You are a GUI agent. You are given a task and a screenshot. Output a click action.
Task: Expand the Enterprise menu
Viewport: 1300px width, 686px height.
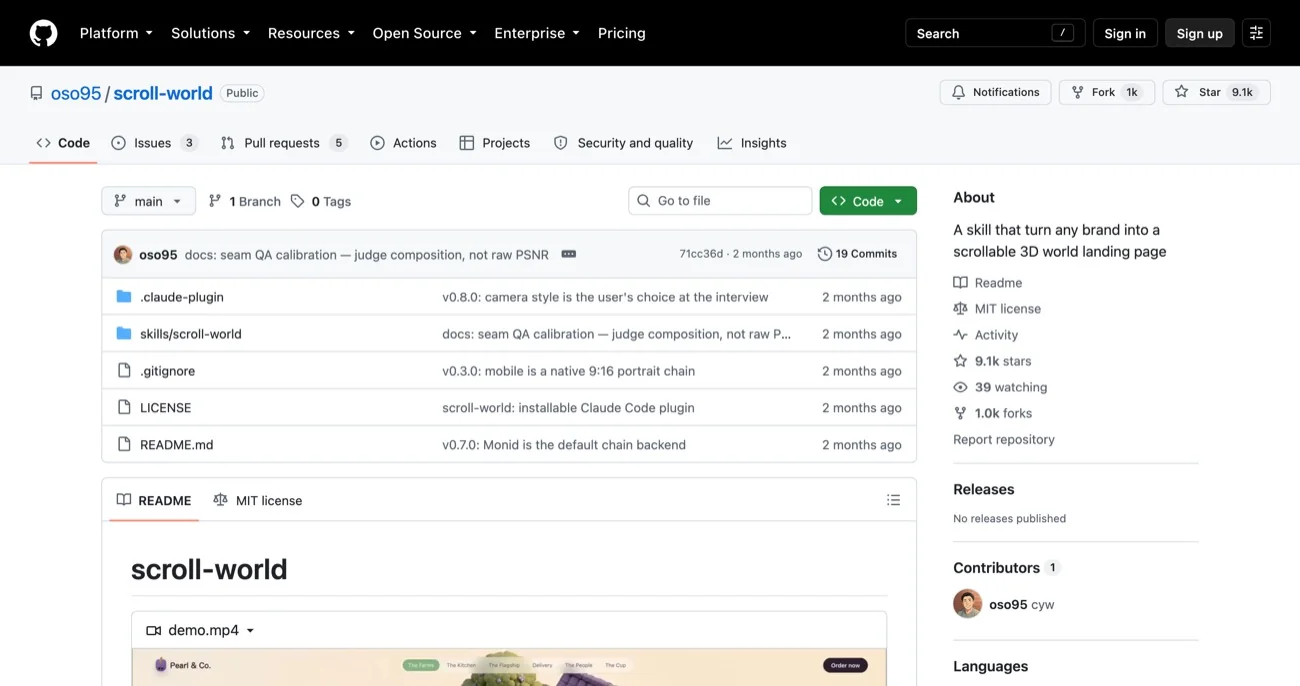(x=537, y=33)
